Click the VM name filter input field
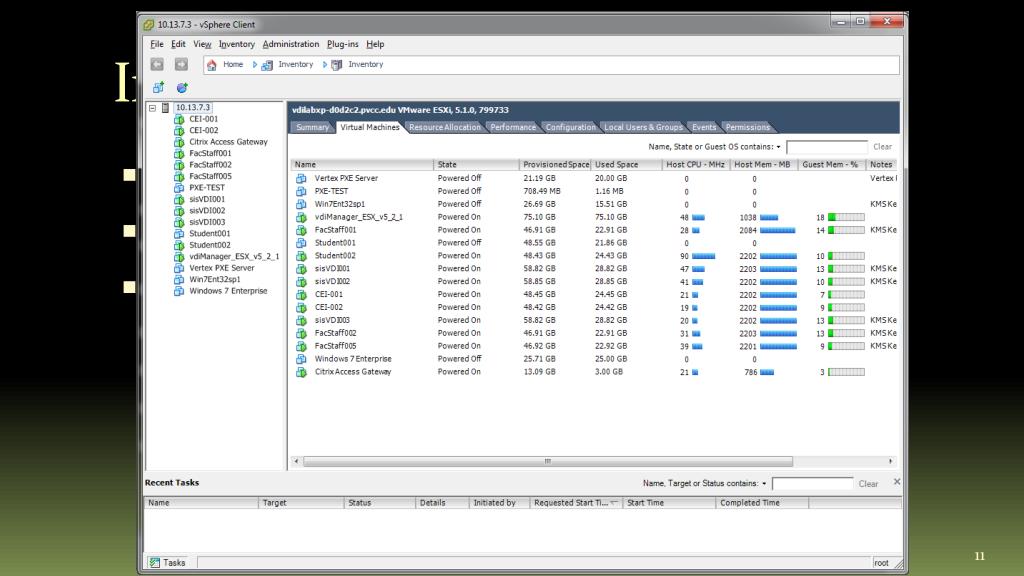The width and height of the screenshot is (1024, 576). (827, 147)
